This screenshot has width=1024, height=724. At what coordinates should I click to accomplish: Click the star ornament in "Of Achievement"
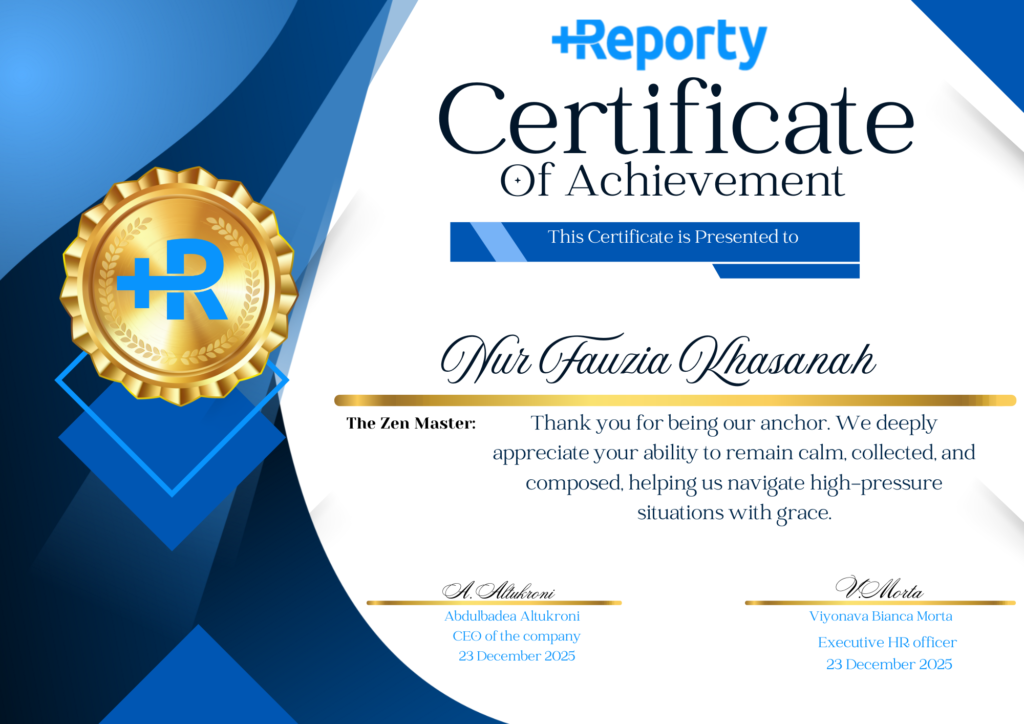coord(519,181)
